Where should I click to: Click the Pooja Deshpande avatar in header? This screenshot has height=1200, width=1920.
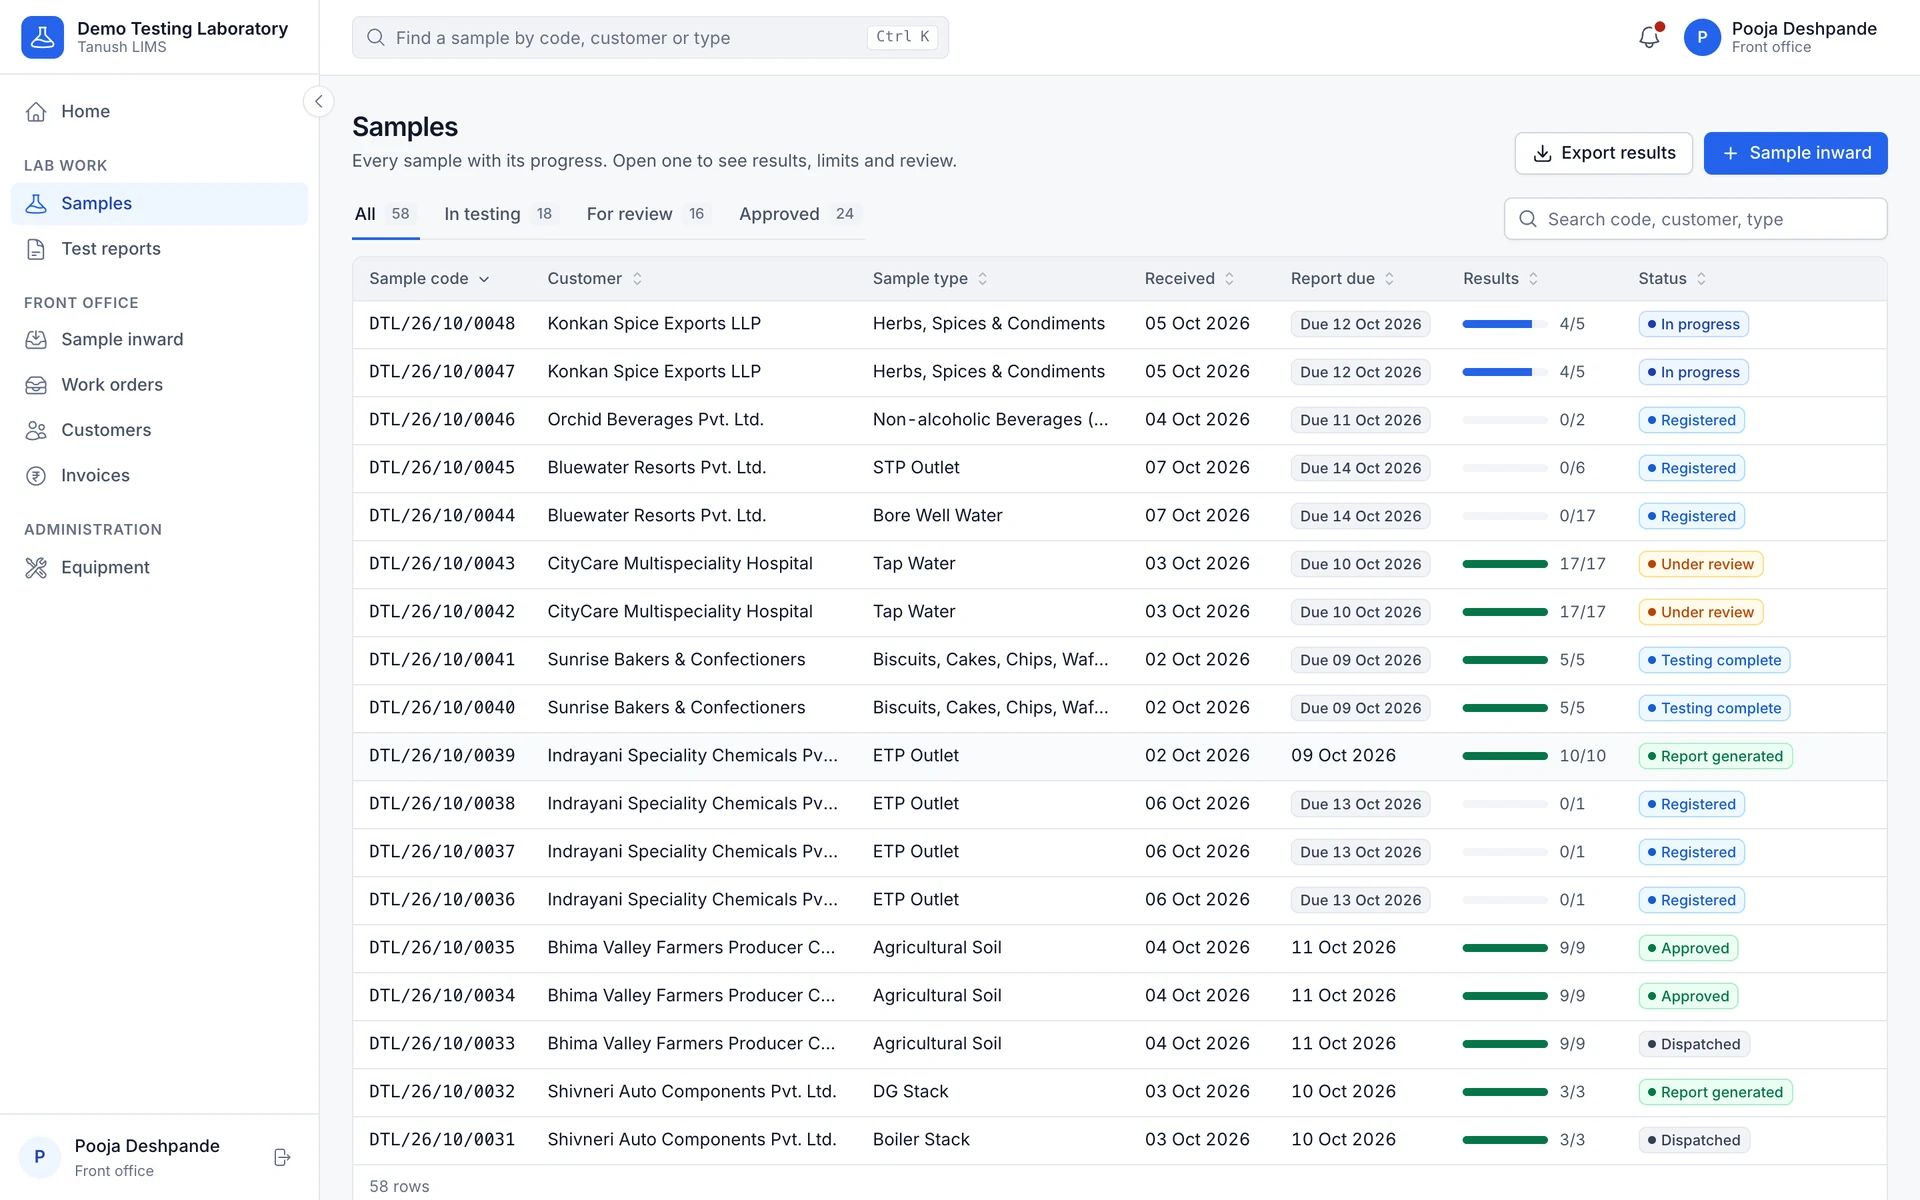pos(1701,37)
